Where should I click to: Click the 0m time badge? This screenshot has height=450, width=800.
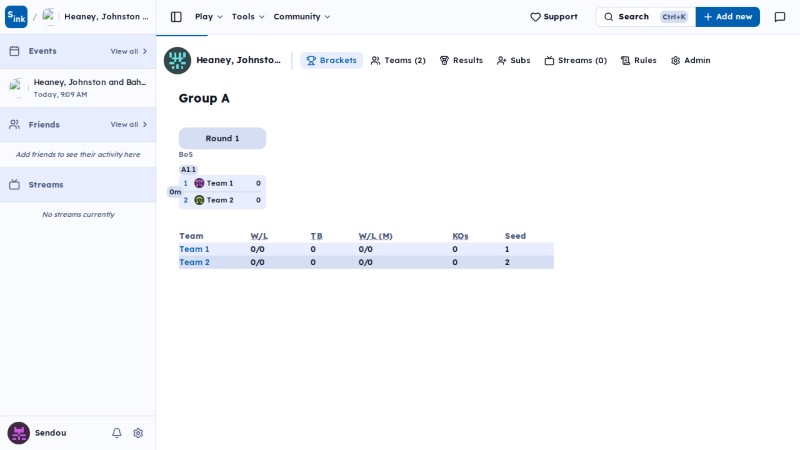click(175, 192)
